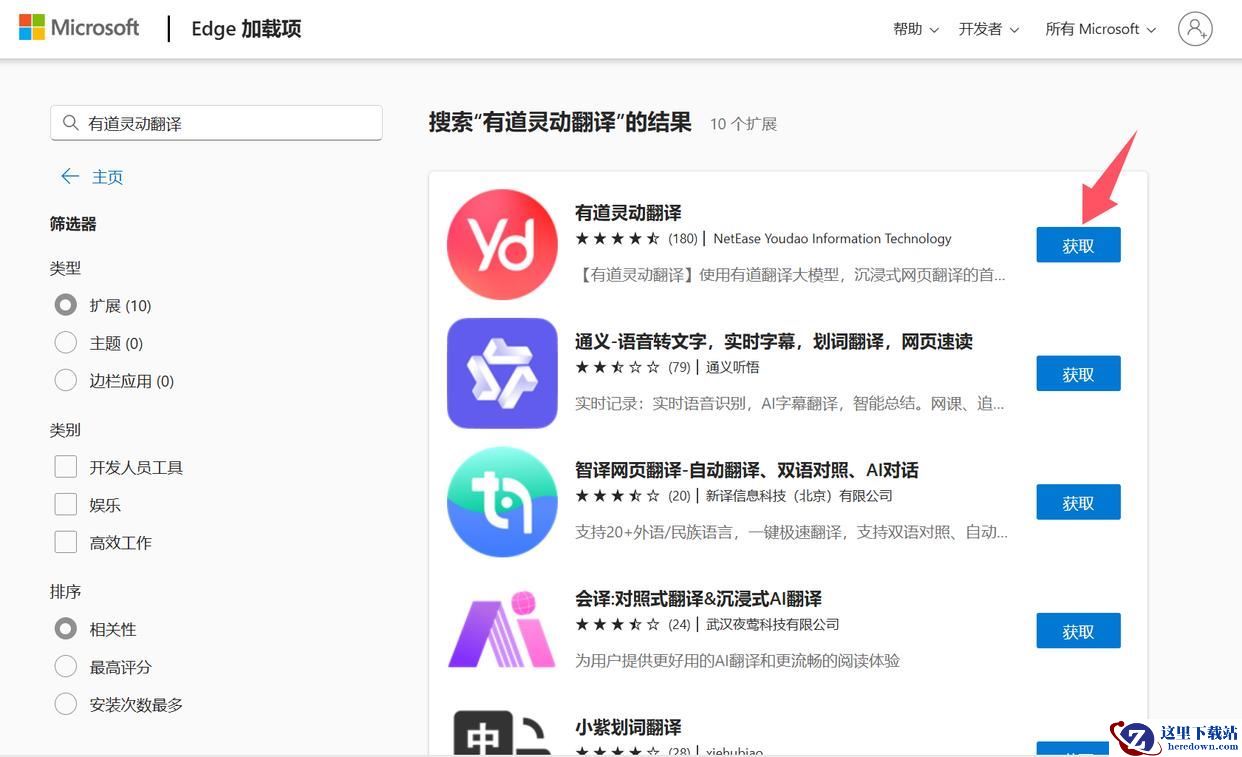This screenshot has width=1242, height=757.
Task: Go back to 主页
Action: pos(107,177)
